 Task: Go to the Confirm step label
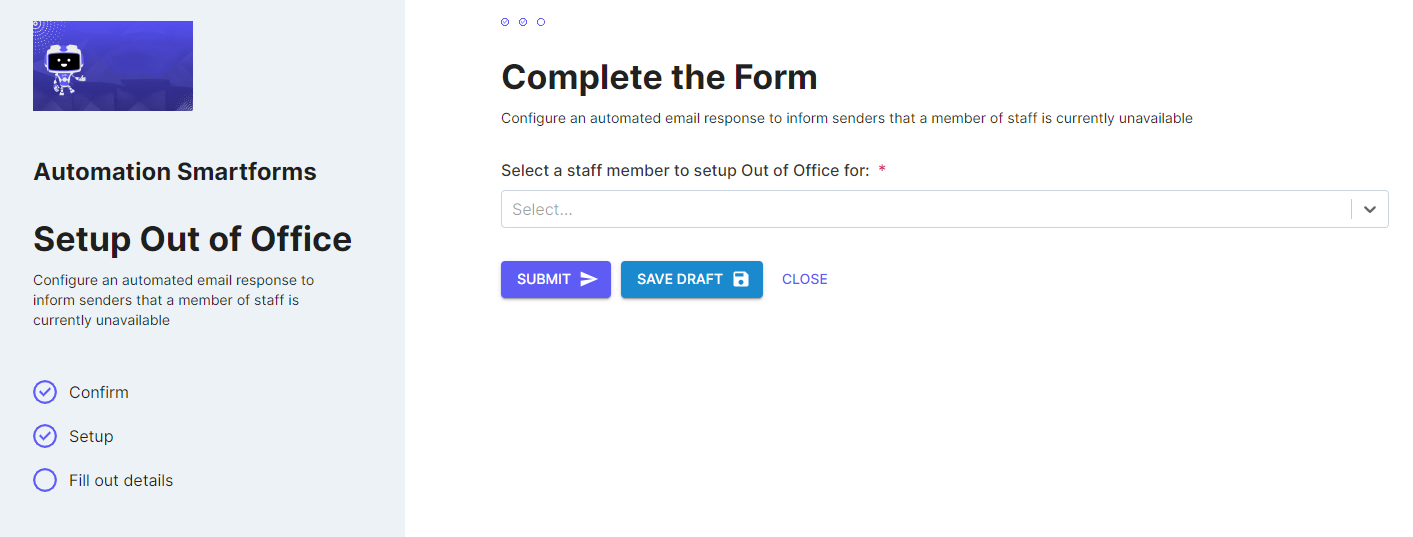click(x=99, y=392)
